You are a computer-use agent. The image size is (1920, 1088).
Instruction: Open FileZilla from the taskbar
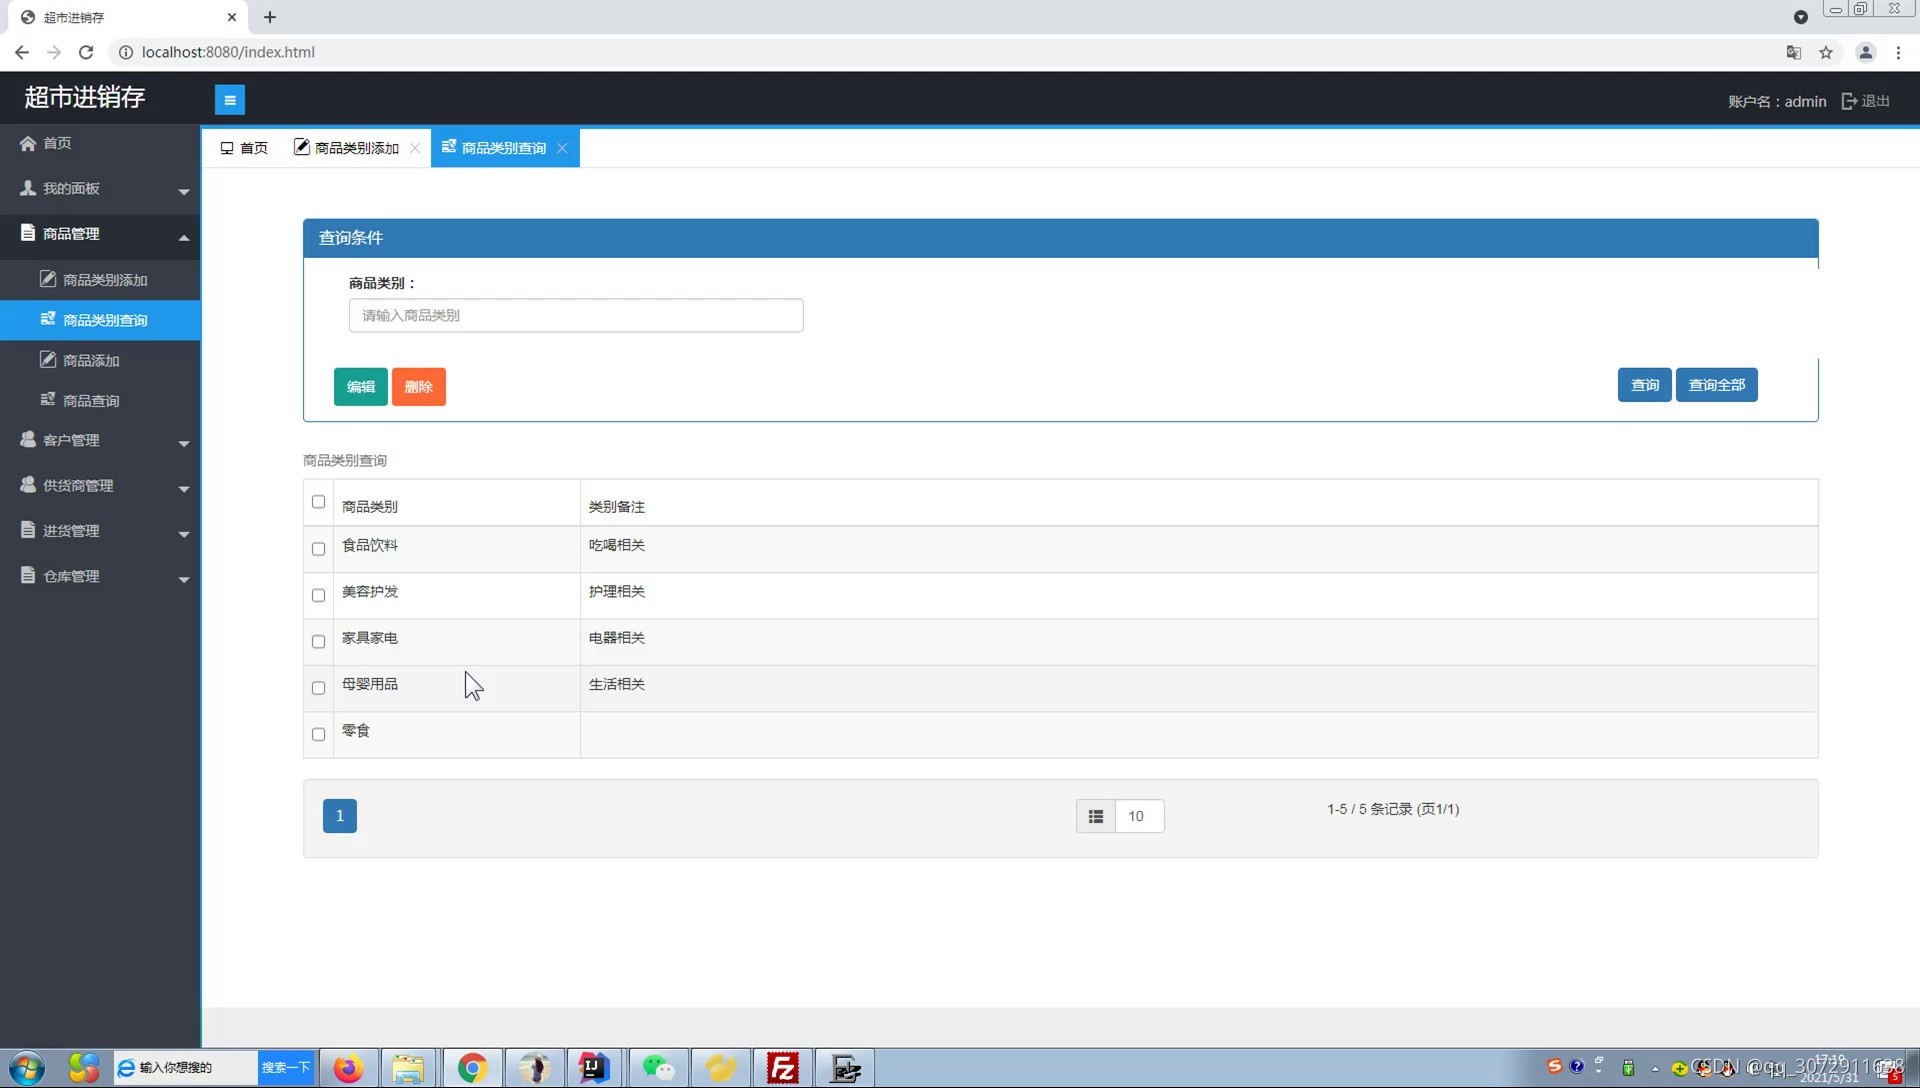(x=782, y=1068)
